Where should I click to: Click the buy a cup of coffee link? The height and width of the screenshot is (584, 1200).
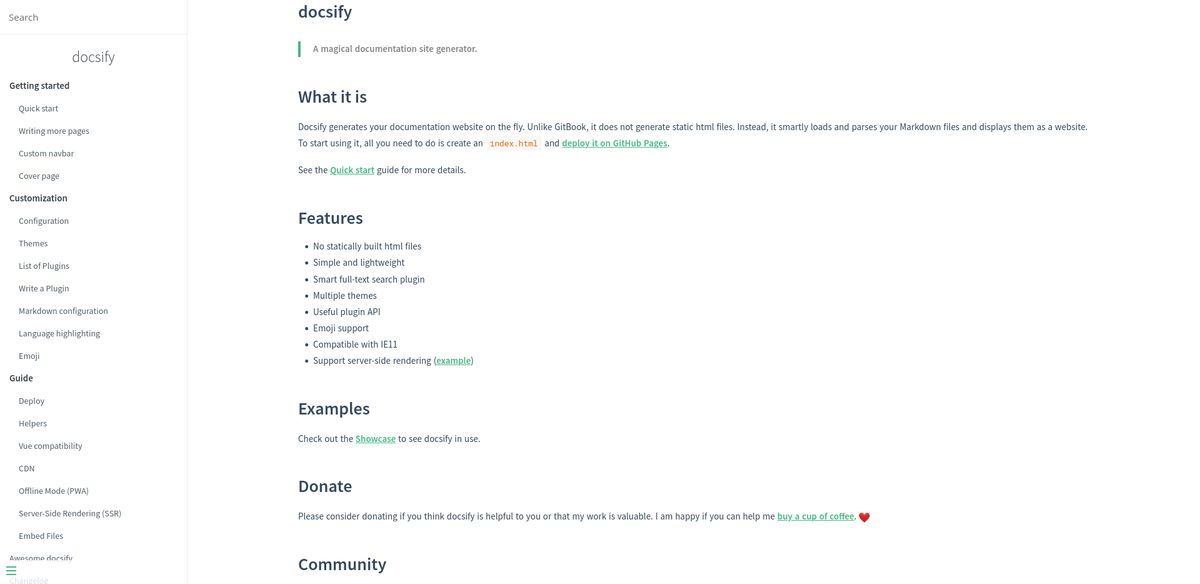coord(816,516)
